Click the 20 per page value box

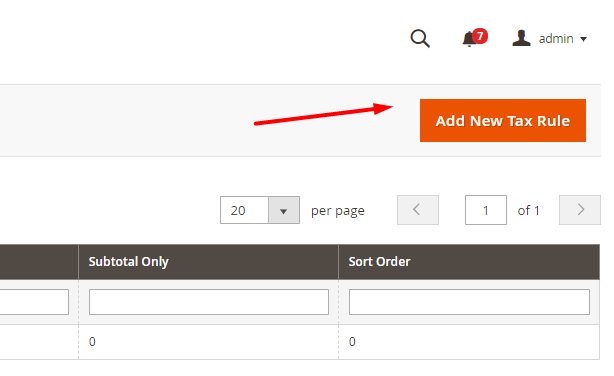point(244,210)
